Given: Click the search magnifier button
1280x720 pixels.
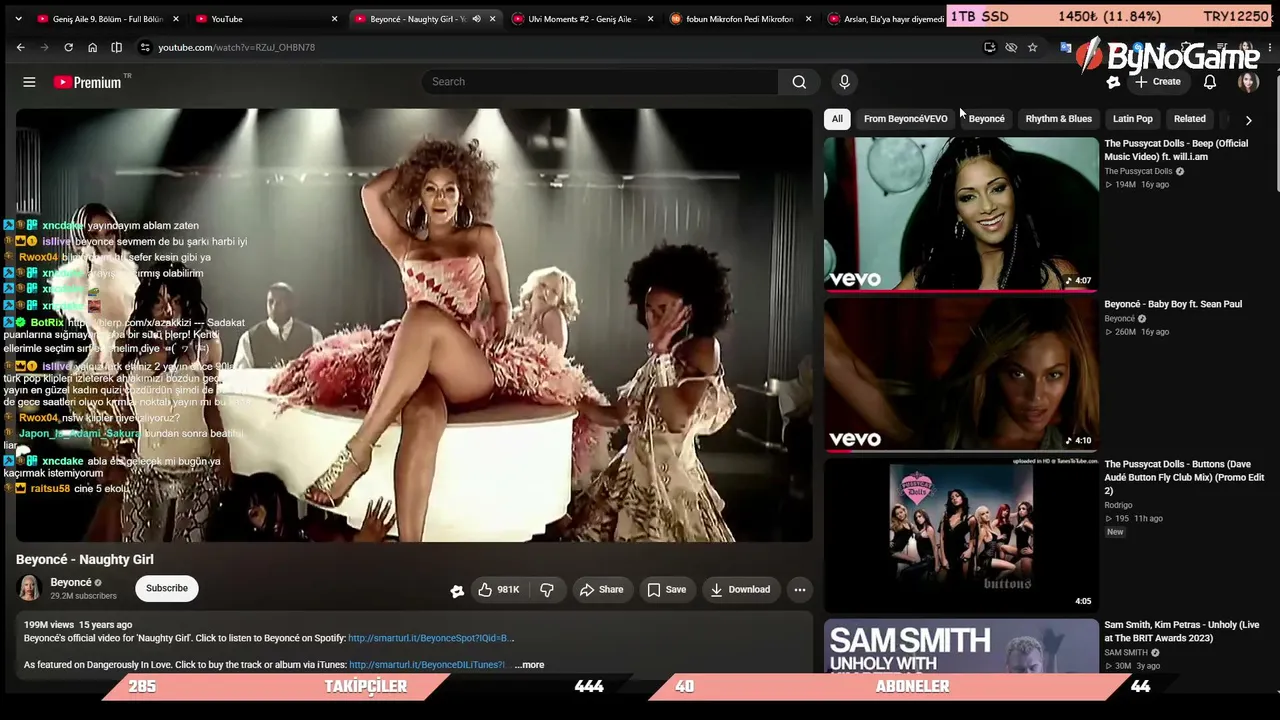Looking at the screenshot, I should coord(799,82).
